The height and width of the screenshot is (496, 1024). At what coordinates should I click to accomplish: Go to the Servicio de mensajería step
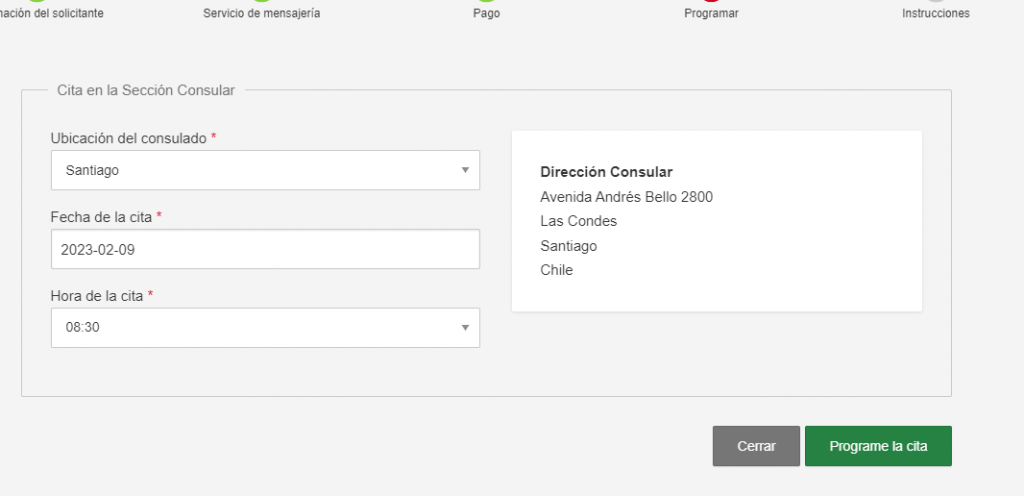click(x=262, y=13)
